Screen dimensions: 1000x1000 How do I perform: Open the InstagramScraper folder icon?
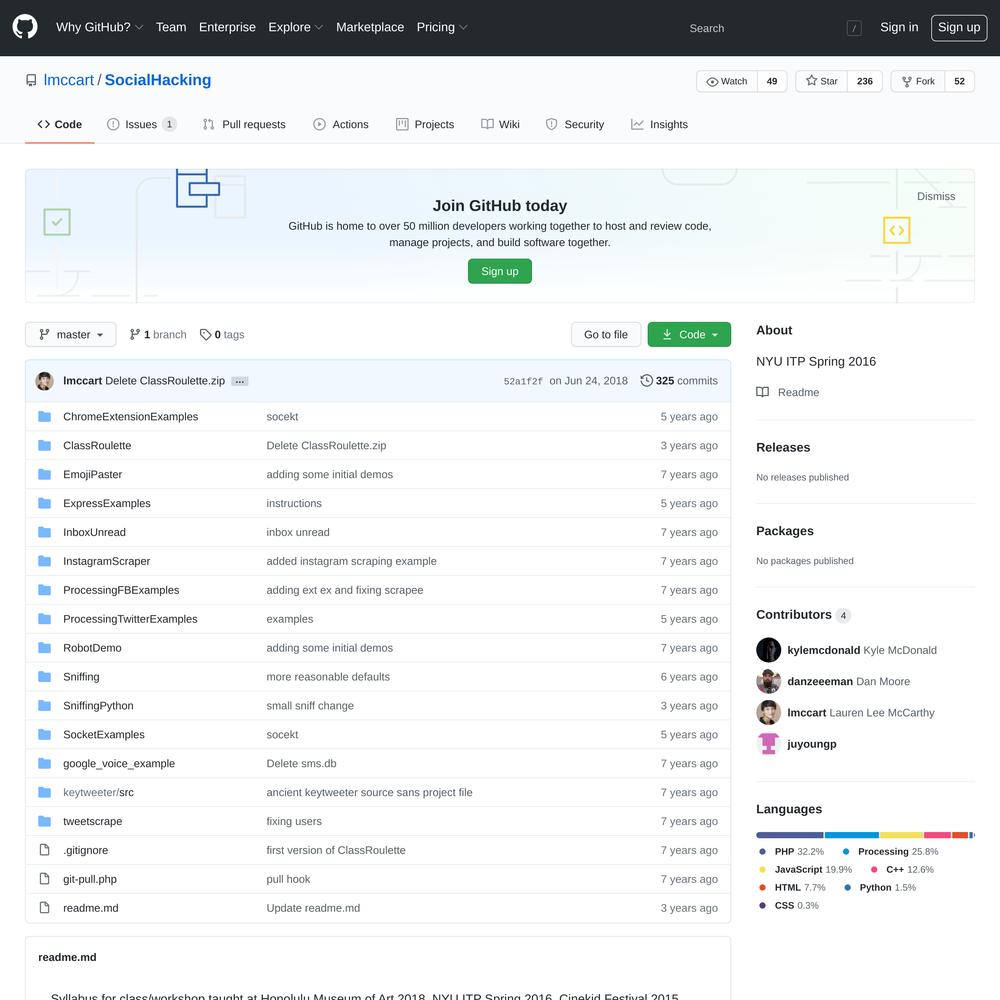point(45,561)
